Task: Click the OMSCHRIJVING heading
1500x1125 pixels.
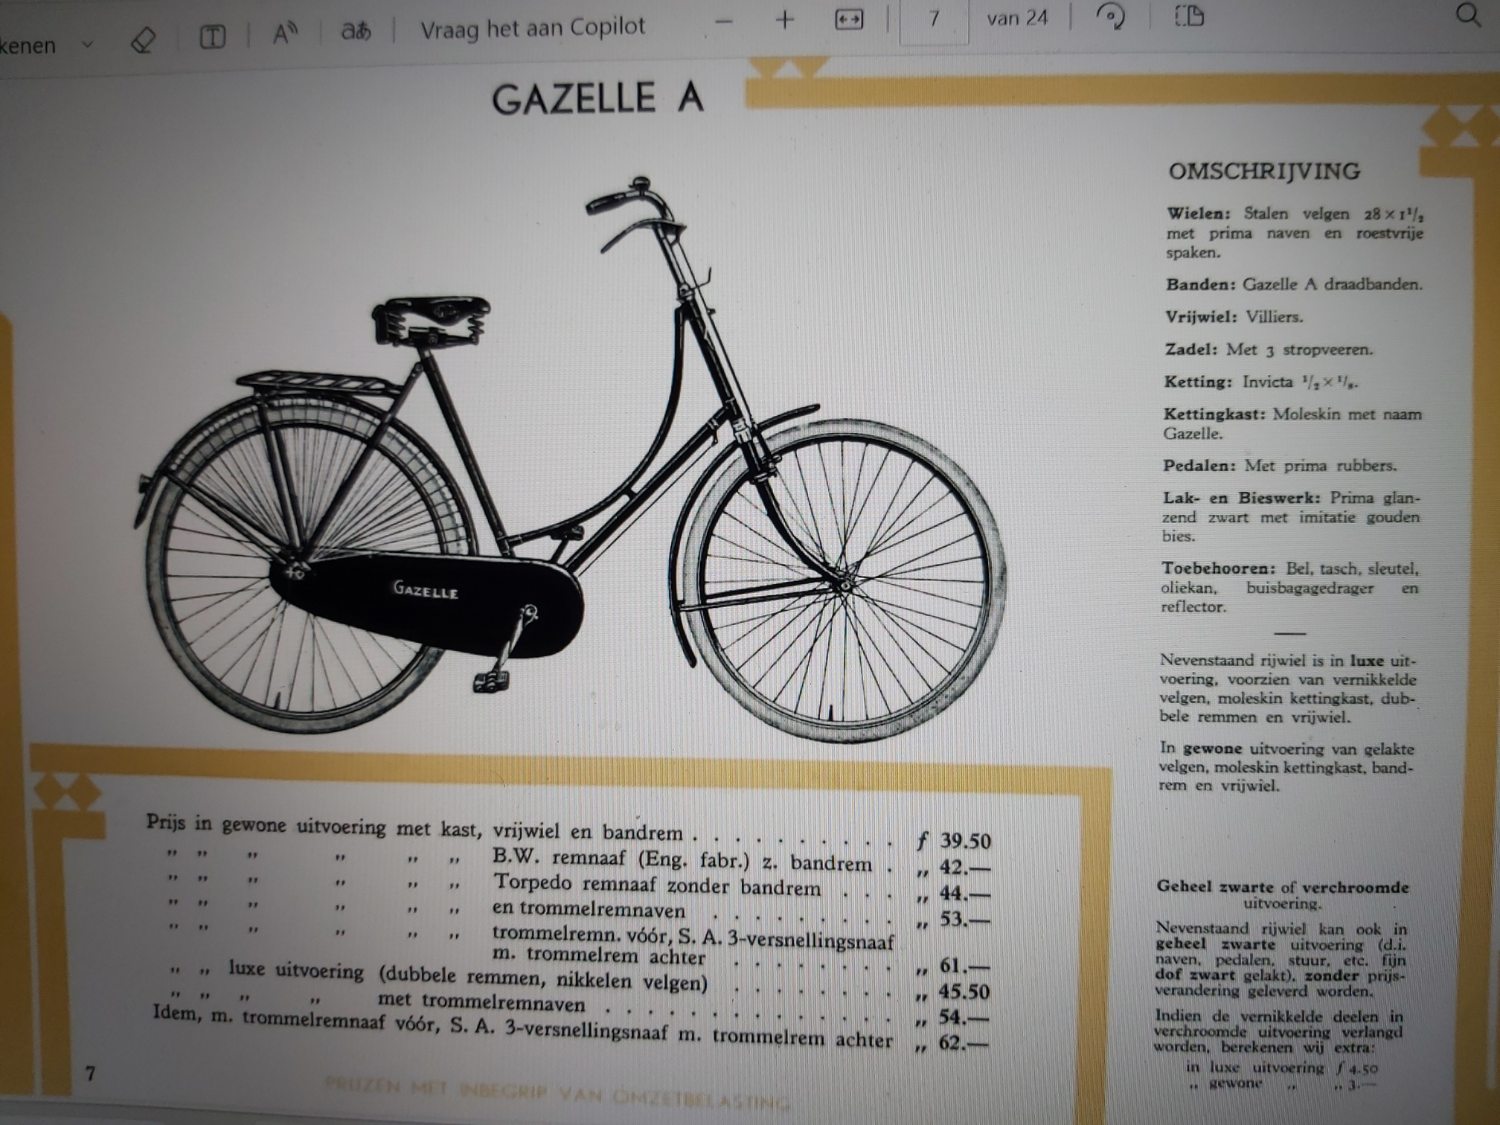Action: pyautogui.click(x=1264, y=171)
